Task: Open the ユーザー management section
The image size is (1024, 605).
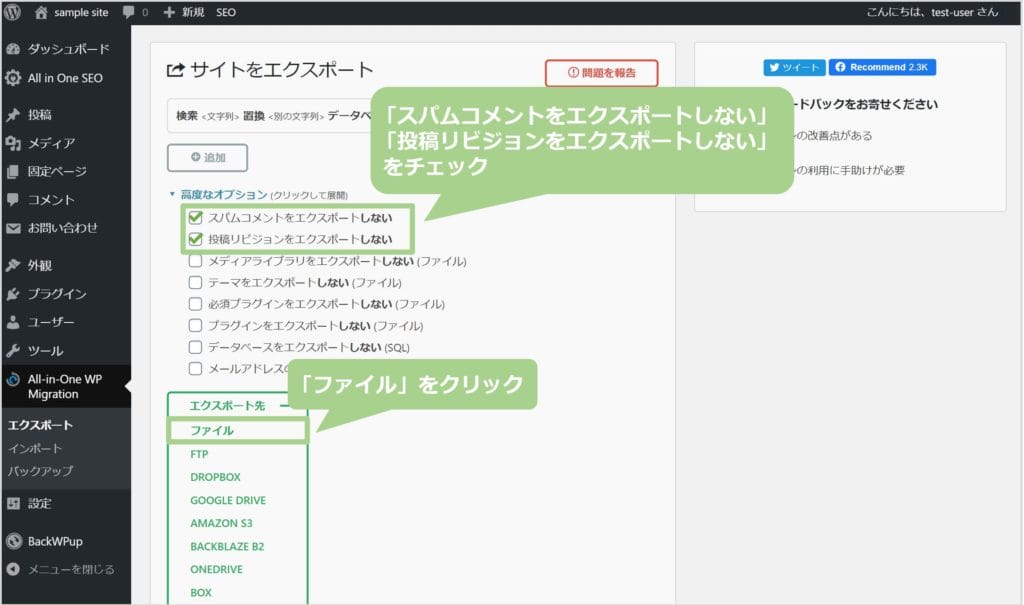Action: click(x=14, y=322)
